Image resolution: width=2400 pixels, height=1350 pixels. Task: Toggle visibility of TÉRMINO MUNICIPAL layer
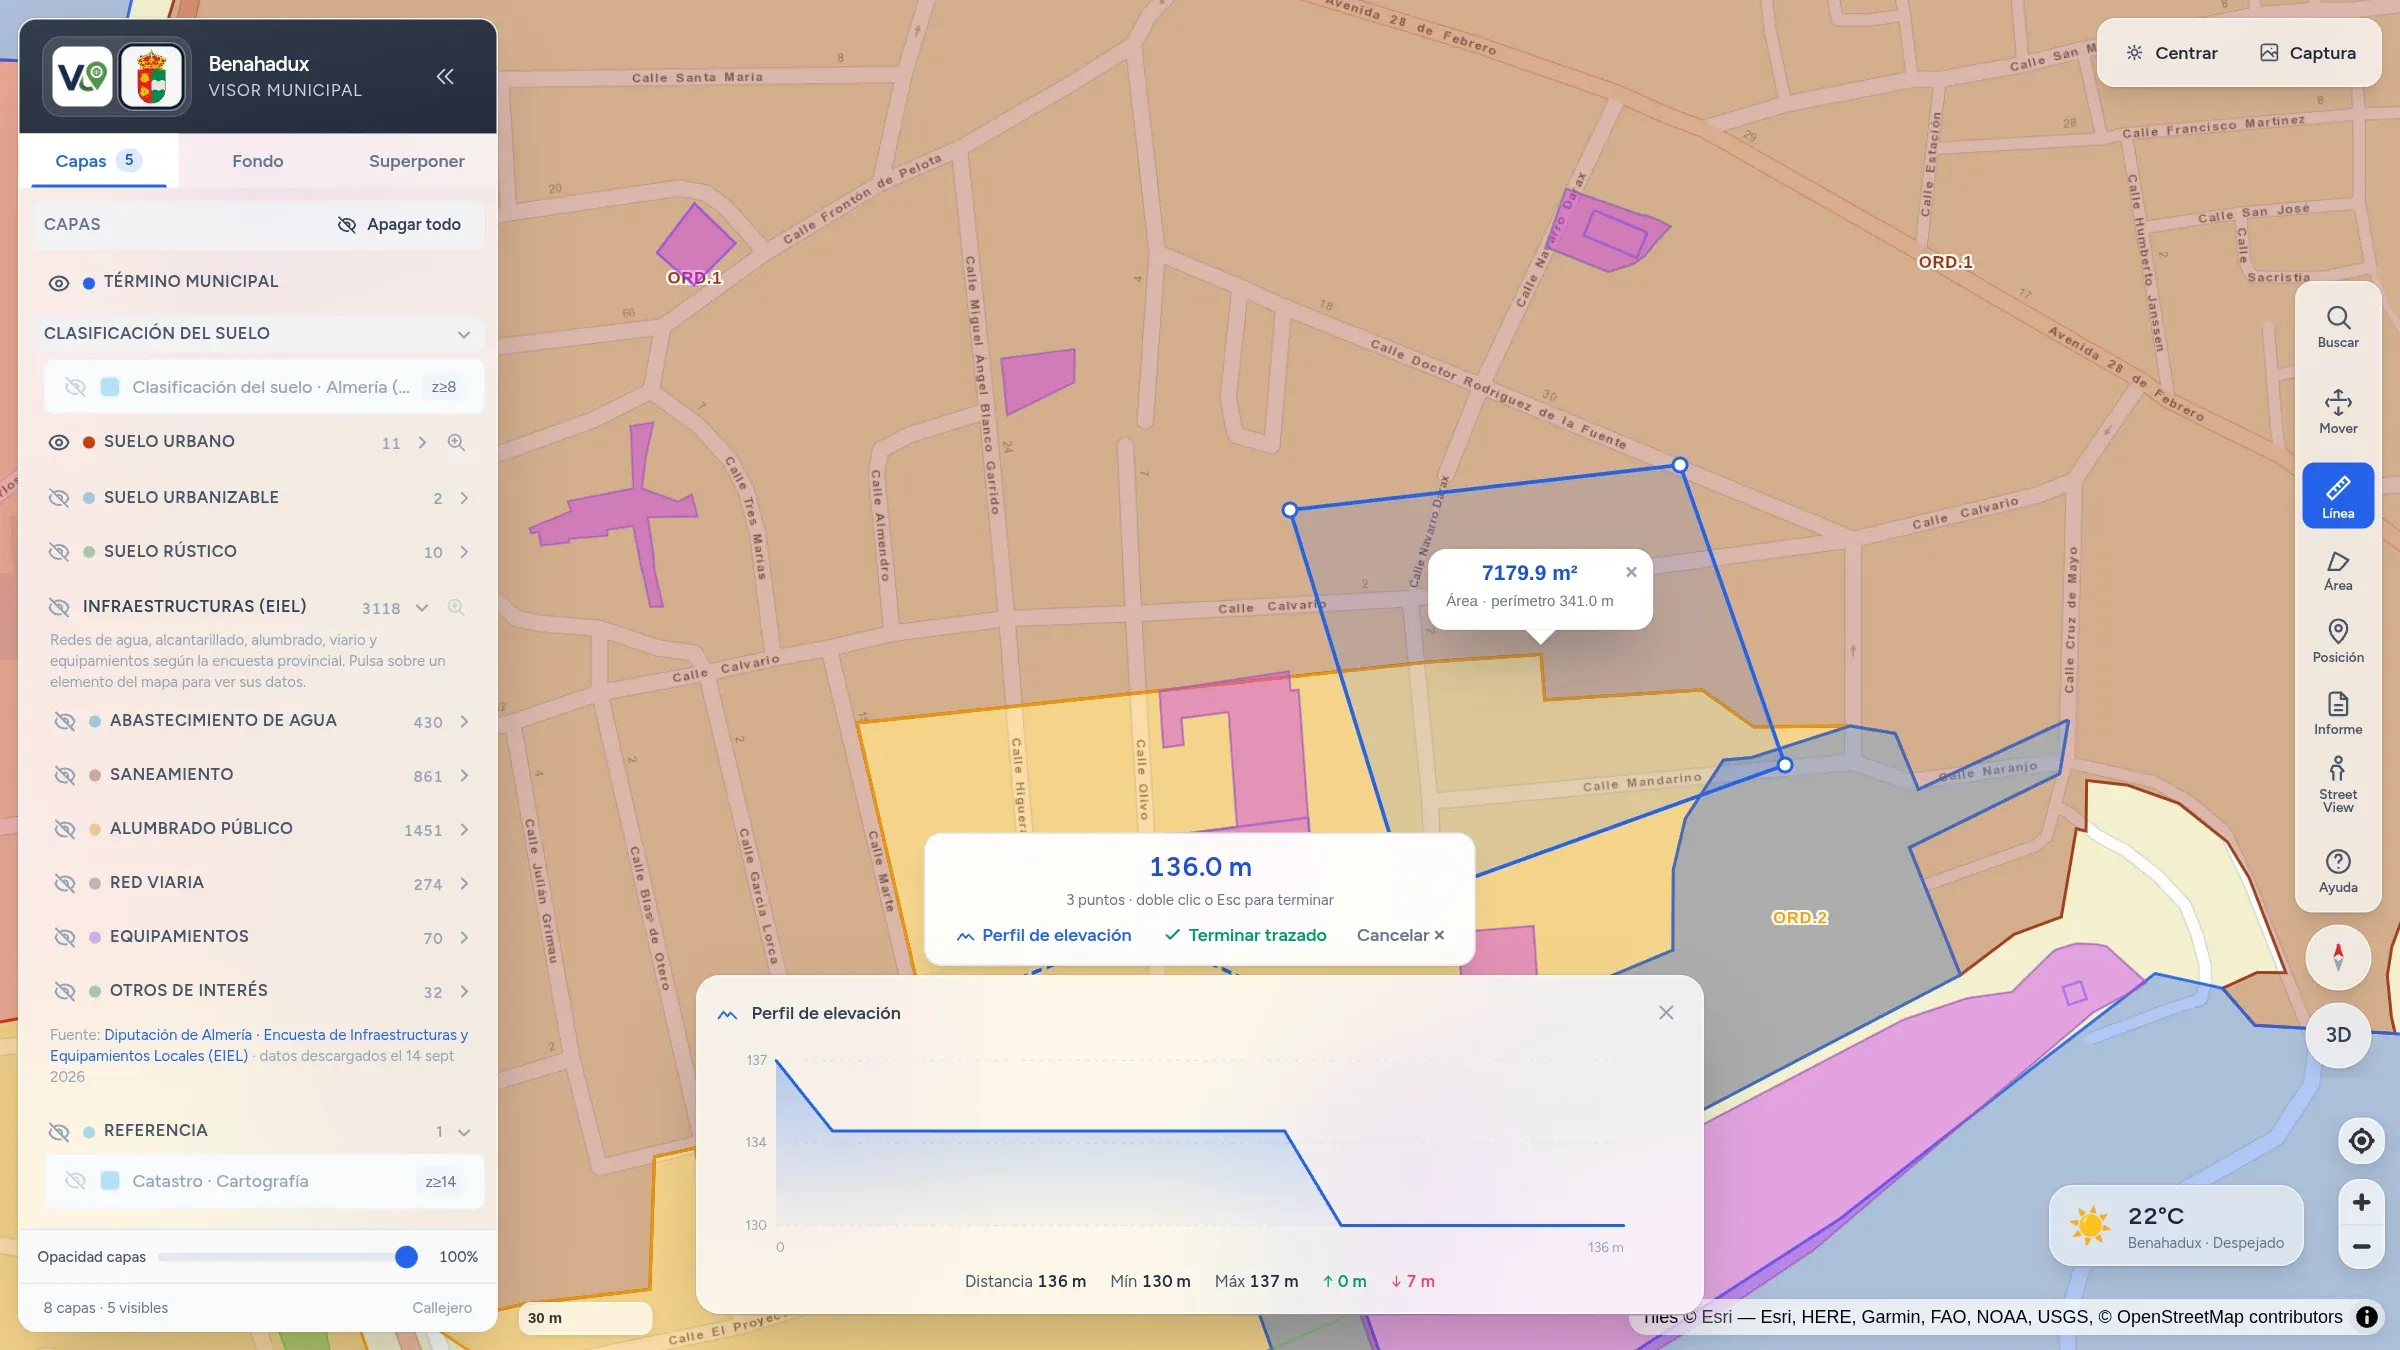[x=59, y=283]
